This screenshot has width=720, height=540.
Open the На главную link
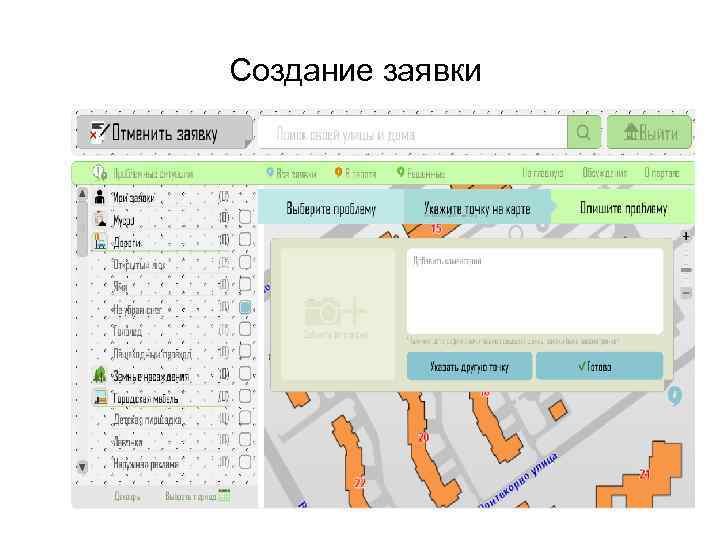[x=543, y=173]
